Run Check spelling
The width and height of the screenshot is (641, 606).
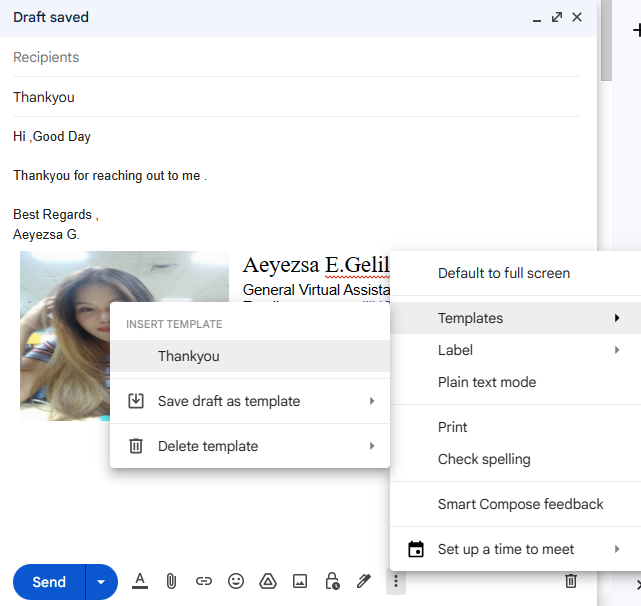coord(515,459)
